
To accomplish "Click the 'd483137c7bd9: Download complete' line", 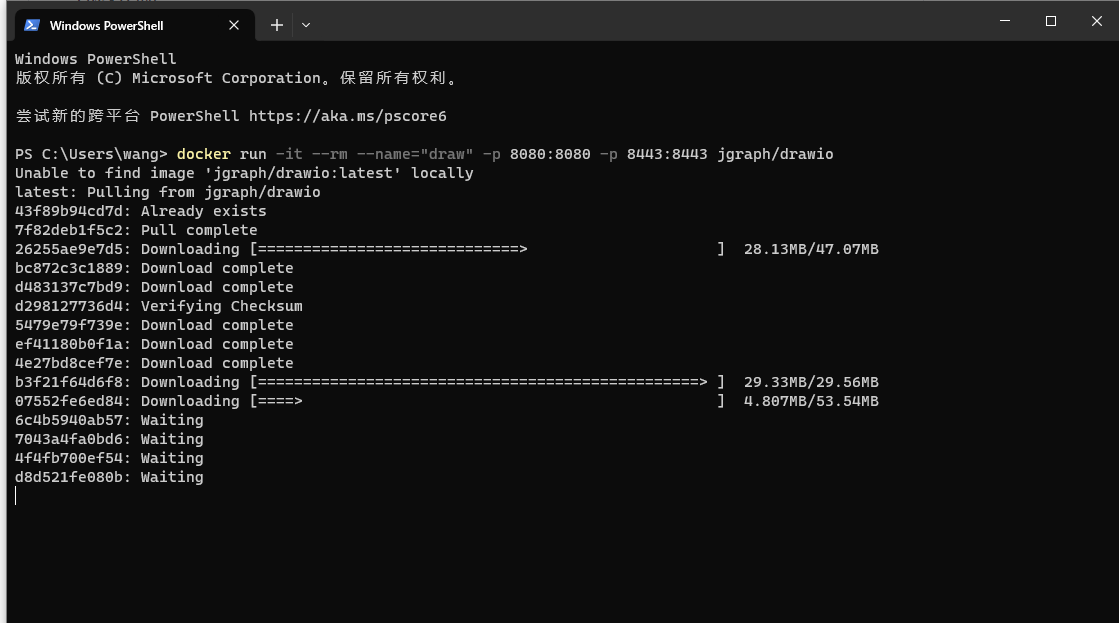I will 154,287.
